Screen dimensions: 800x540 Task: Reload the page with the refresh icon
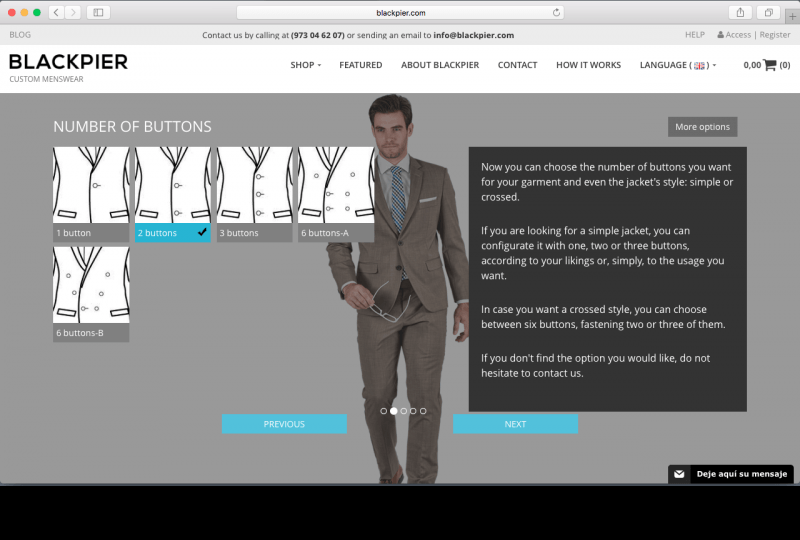[556, 12]
